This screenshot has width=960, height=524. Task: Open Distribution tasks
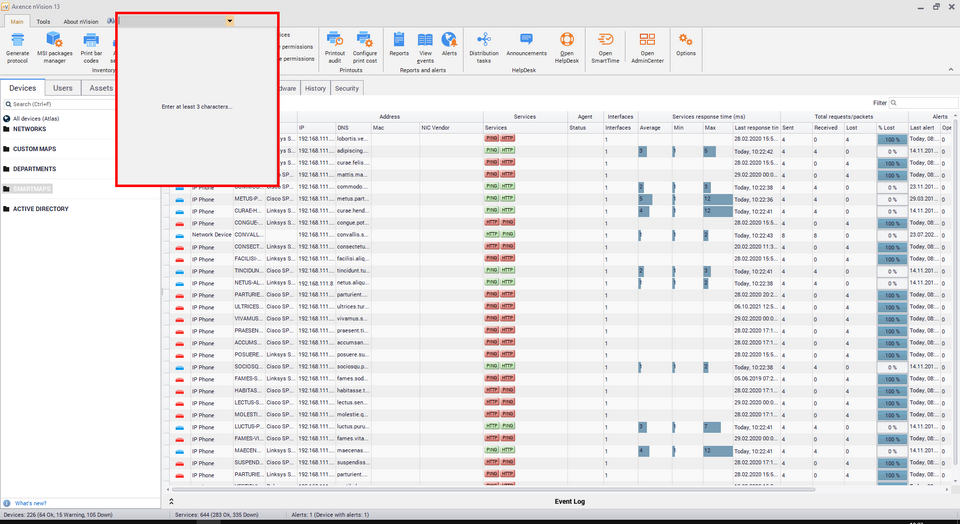pos(484,45)
